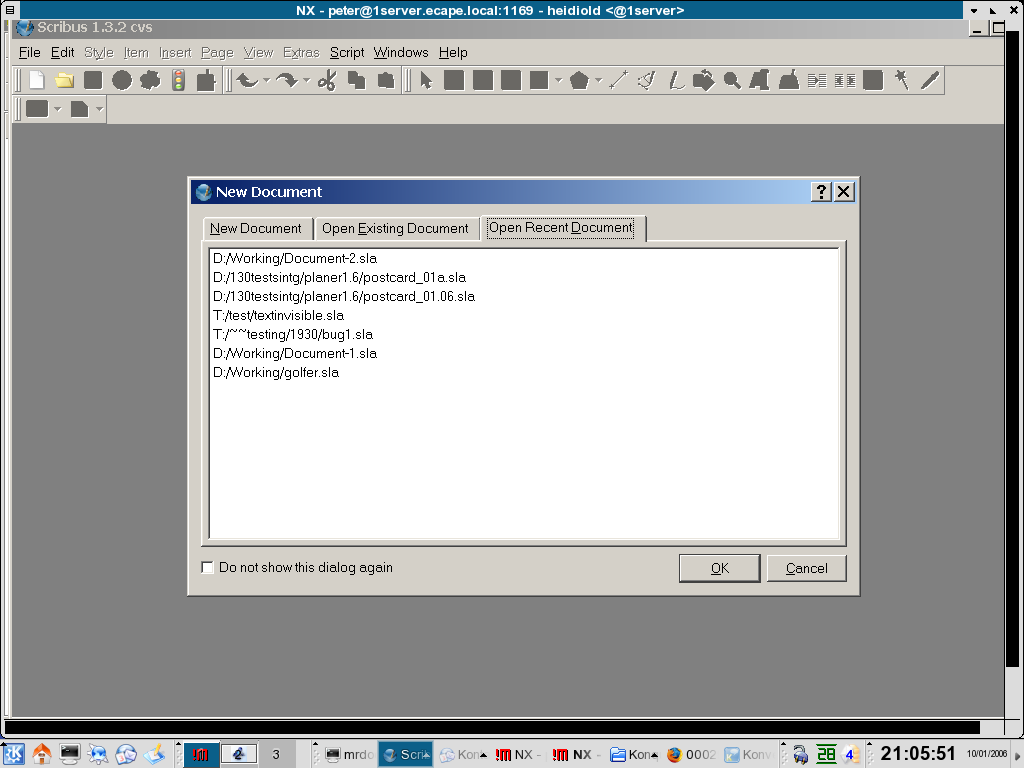
Task: Click the Open folder toolbar icon
Action: pos(65,81)
